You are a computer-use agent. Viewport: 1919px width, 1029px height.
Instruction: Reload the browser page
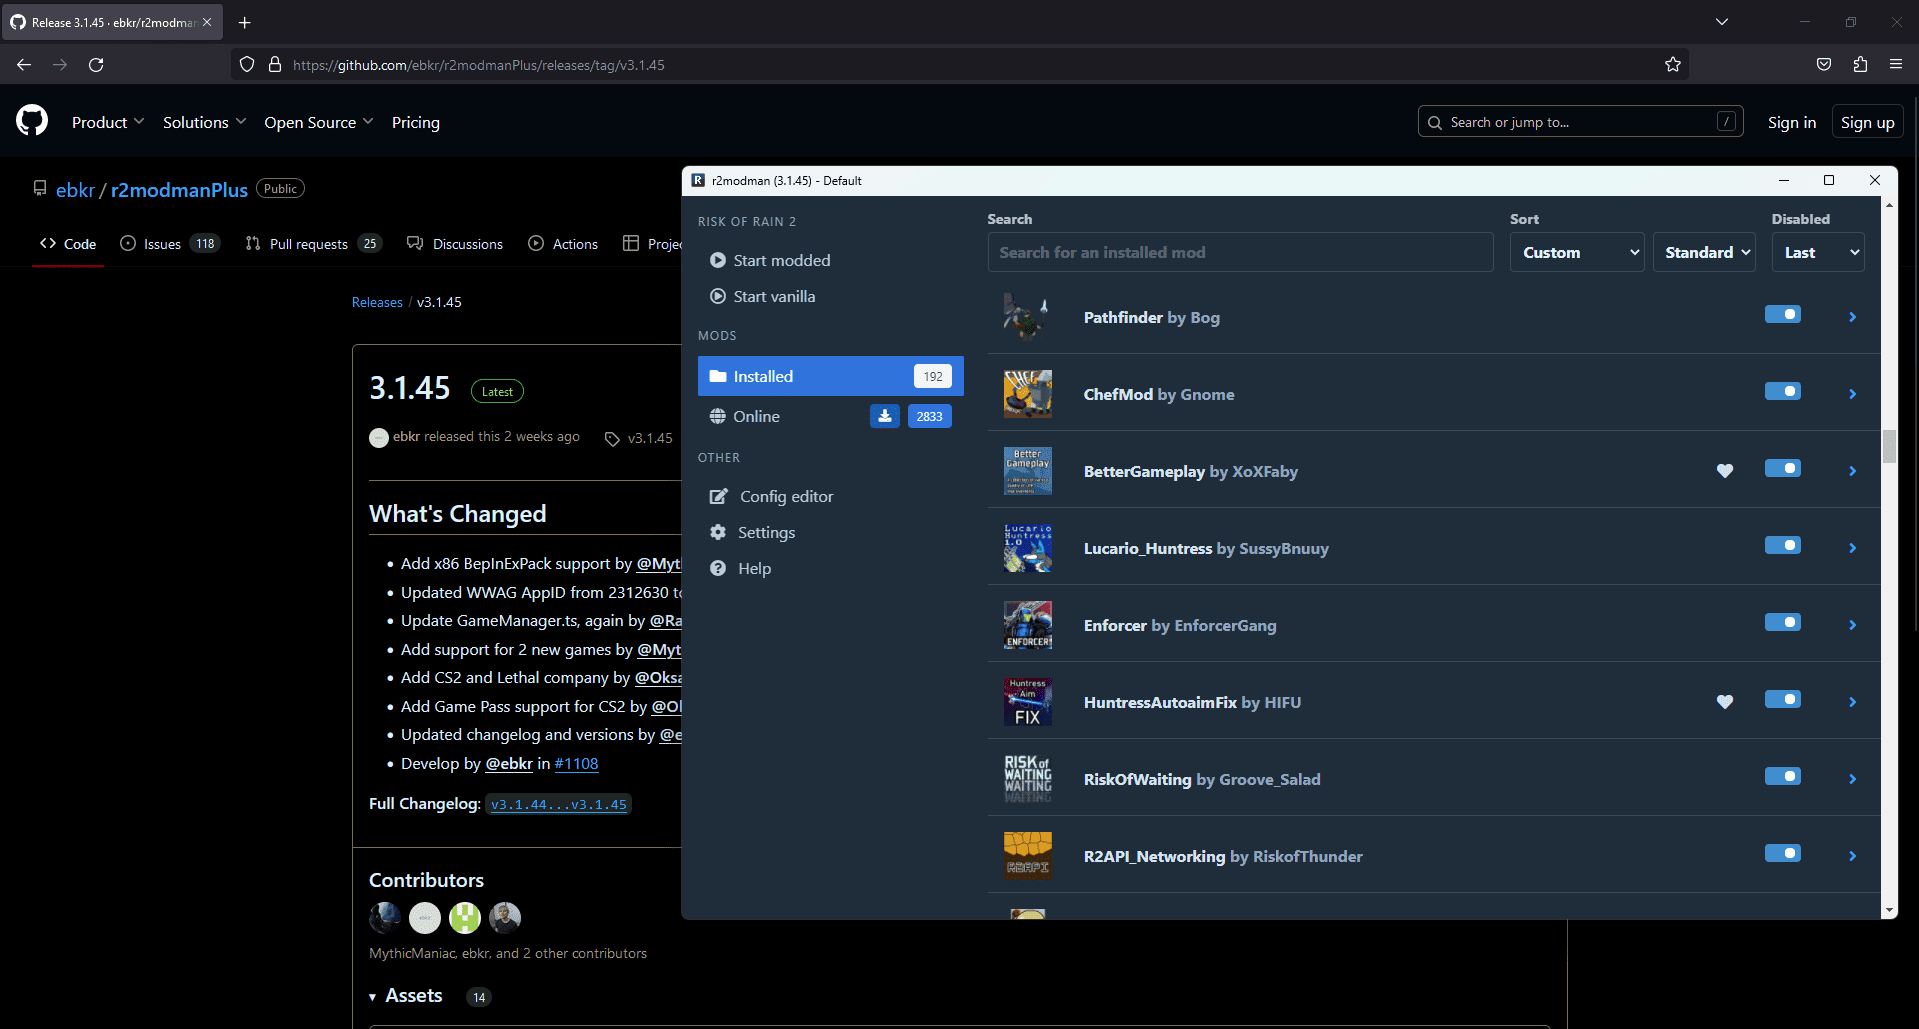pyautogui.click(x=96, y=64)
